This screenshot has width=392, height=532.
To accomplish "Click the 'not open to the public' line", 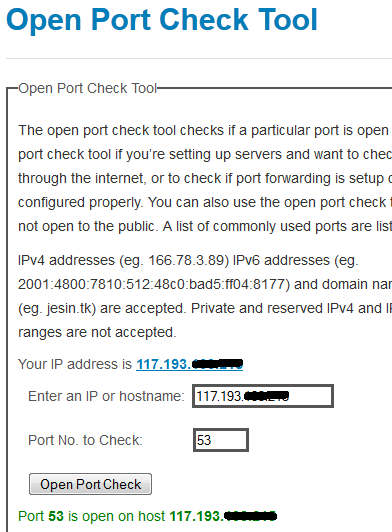I will pos(205,227).
